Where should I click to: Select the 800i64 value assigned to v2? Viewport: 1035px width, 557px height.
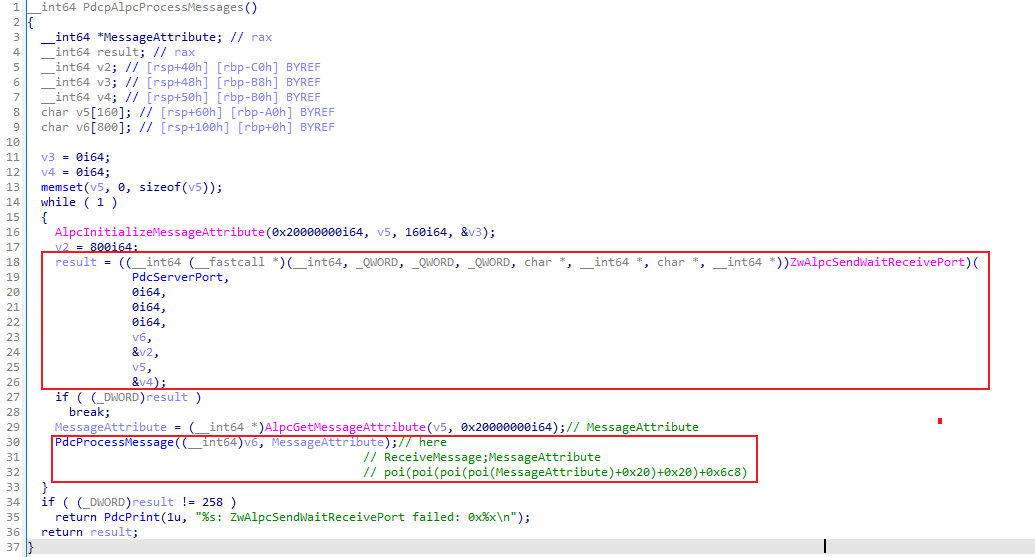(114, 247)
